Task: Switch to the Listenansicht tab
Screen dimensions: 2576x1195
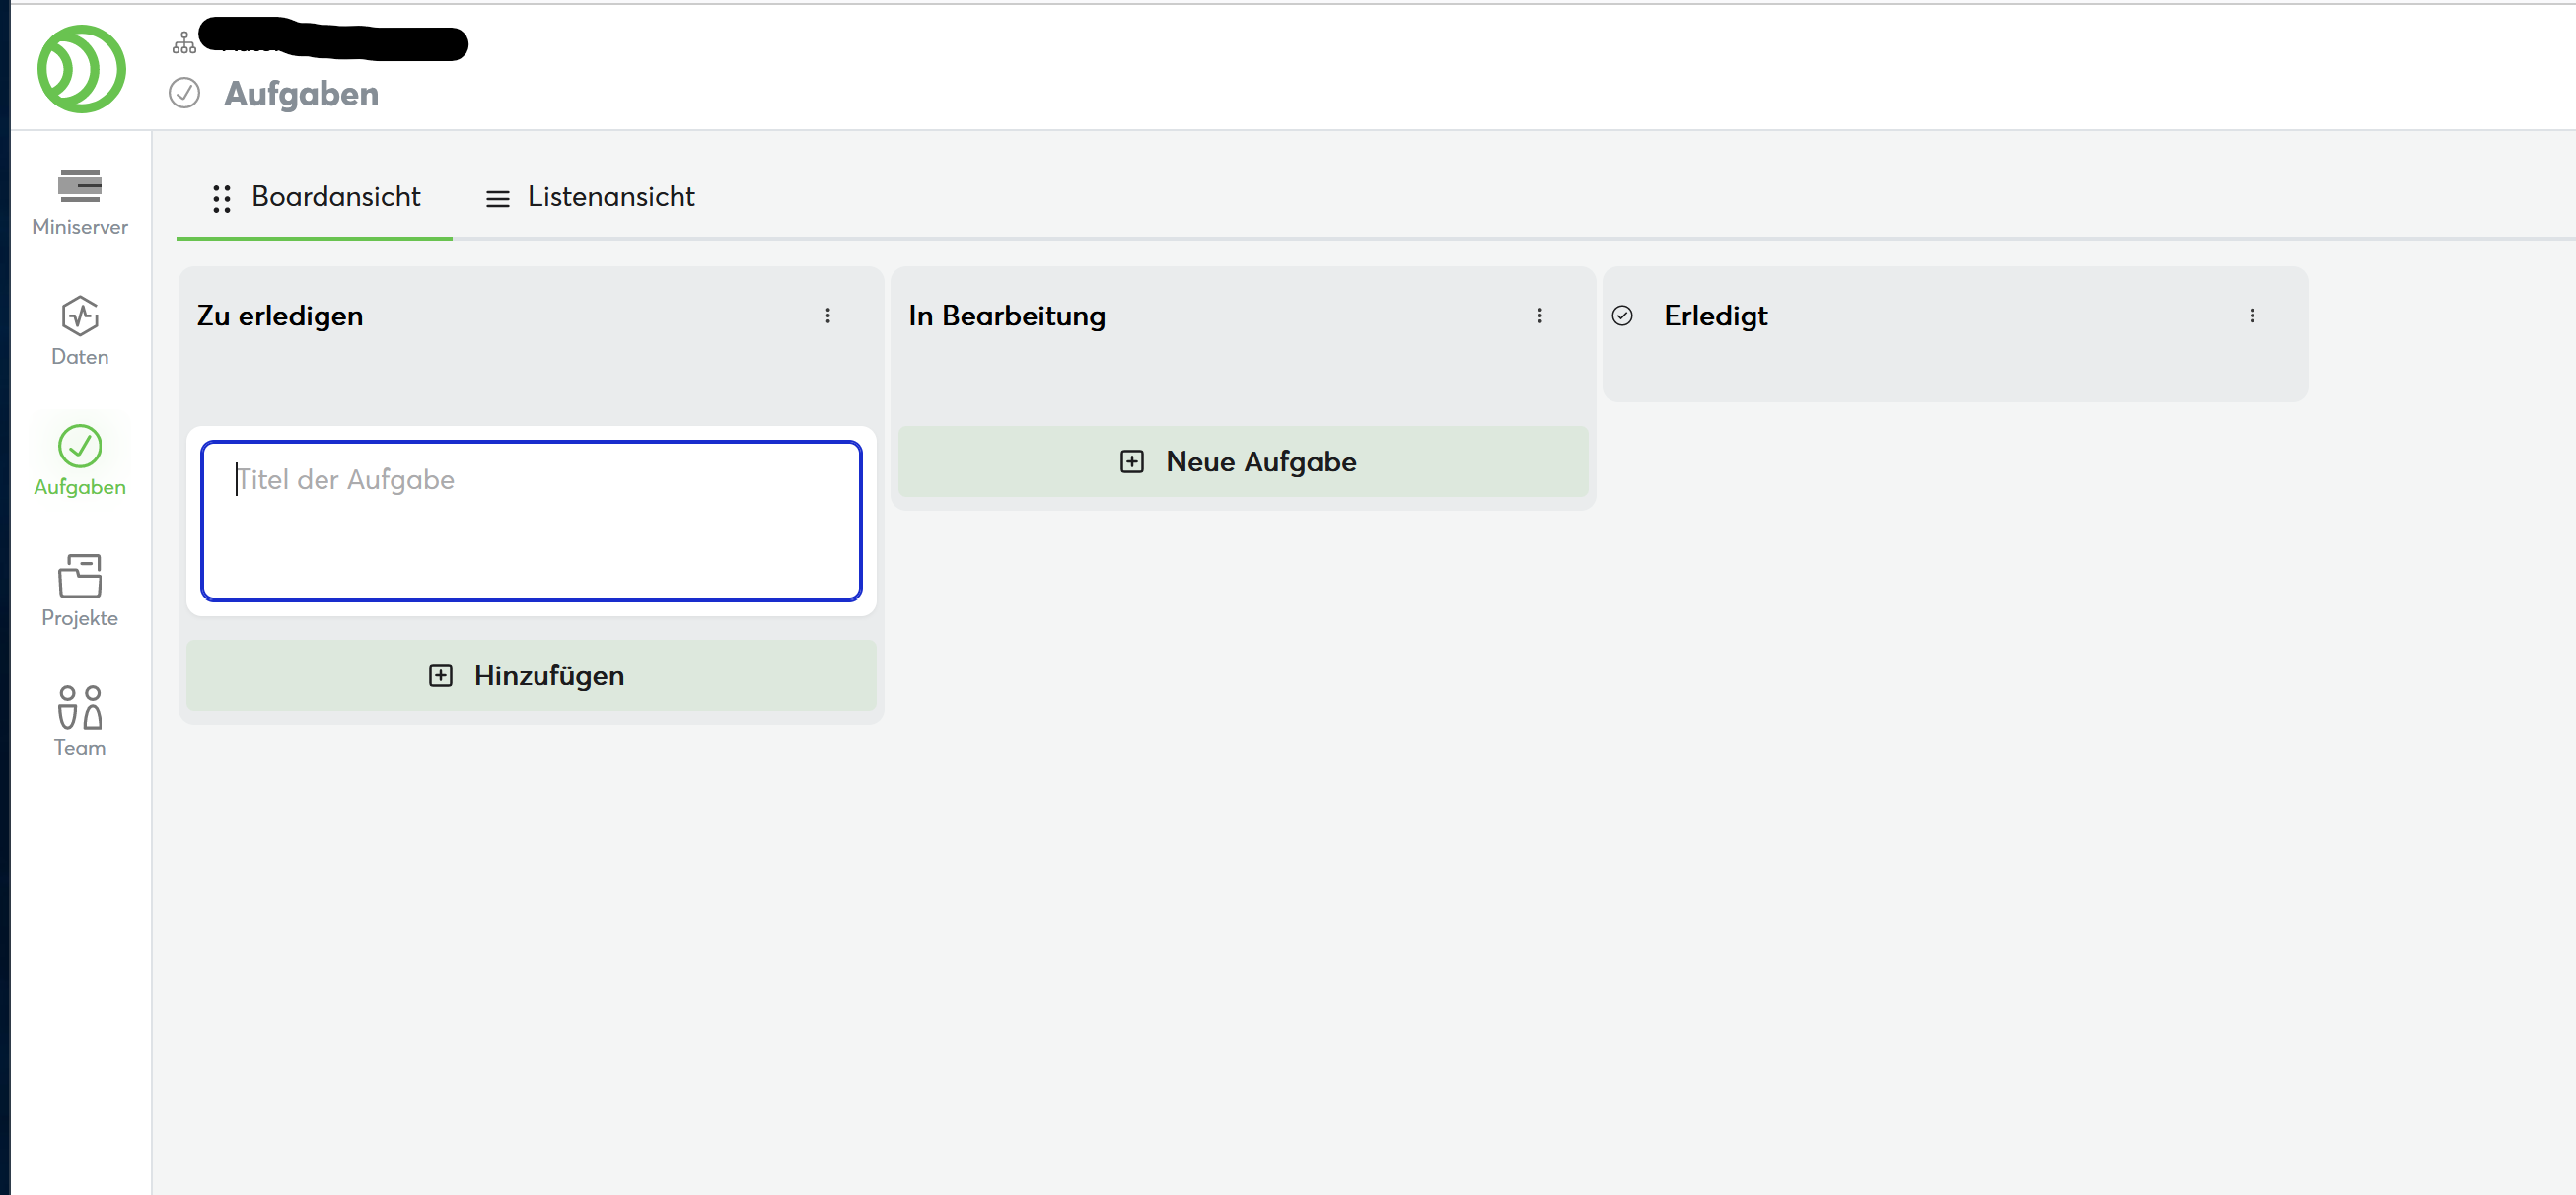Action: coord(590,197)
